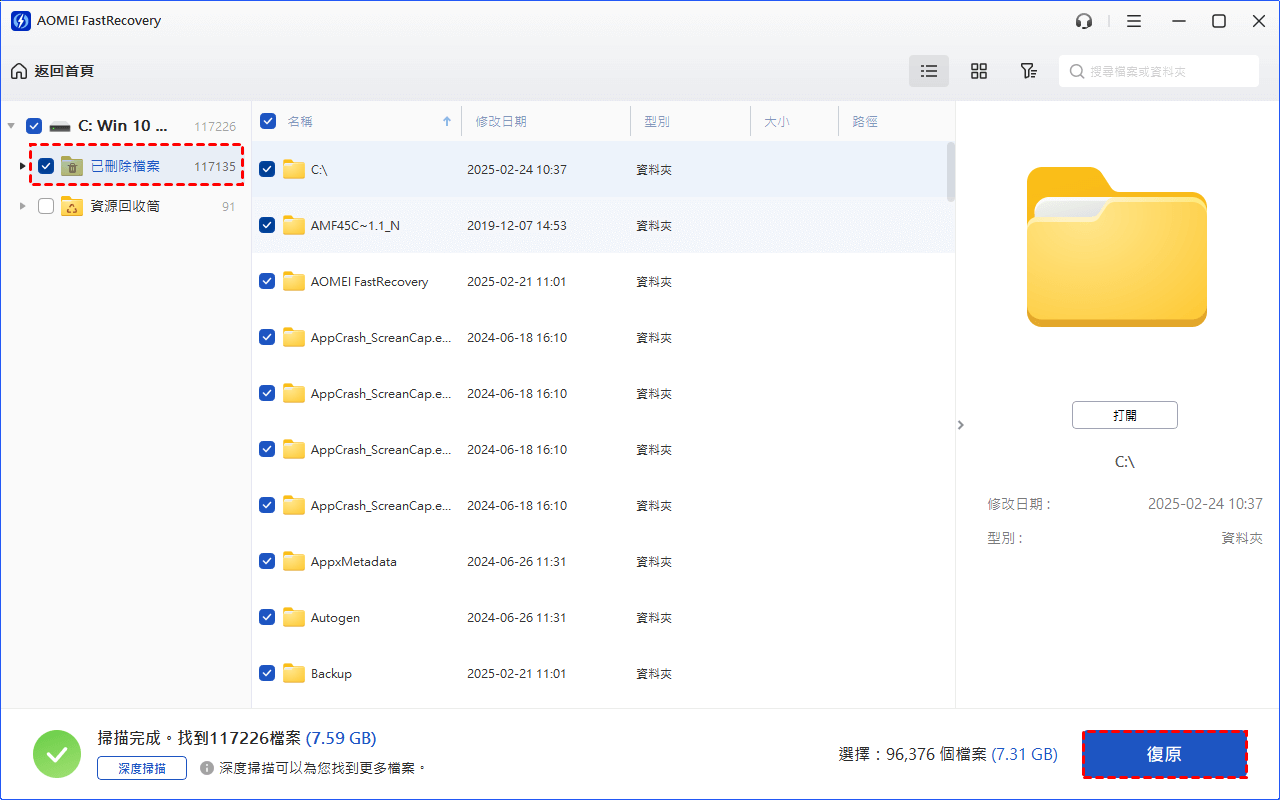The height and width of the screenshot is (800, 1280).
Task: Click the file list vertical scrollbar
Action: 950,172
